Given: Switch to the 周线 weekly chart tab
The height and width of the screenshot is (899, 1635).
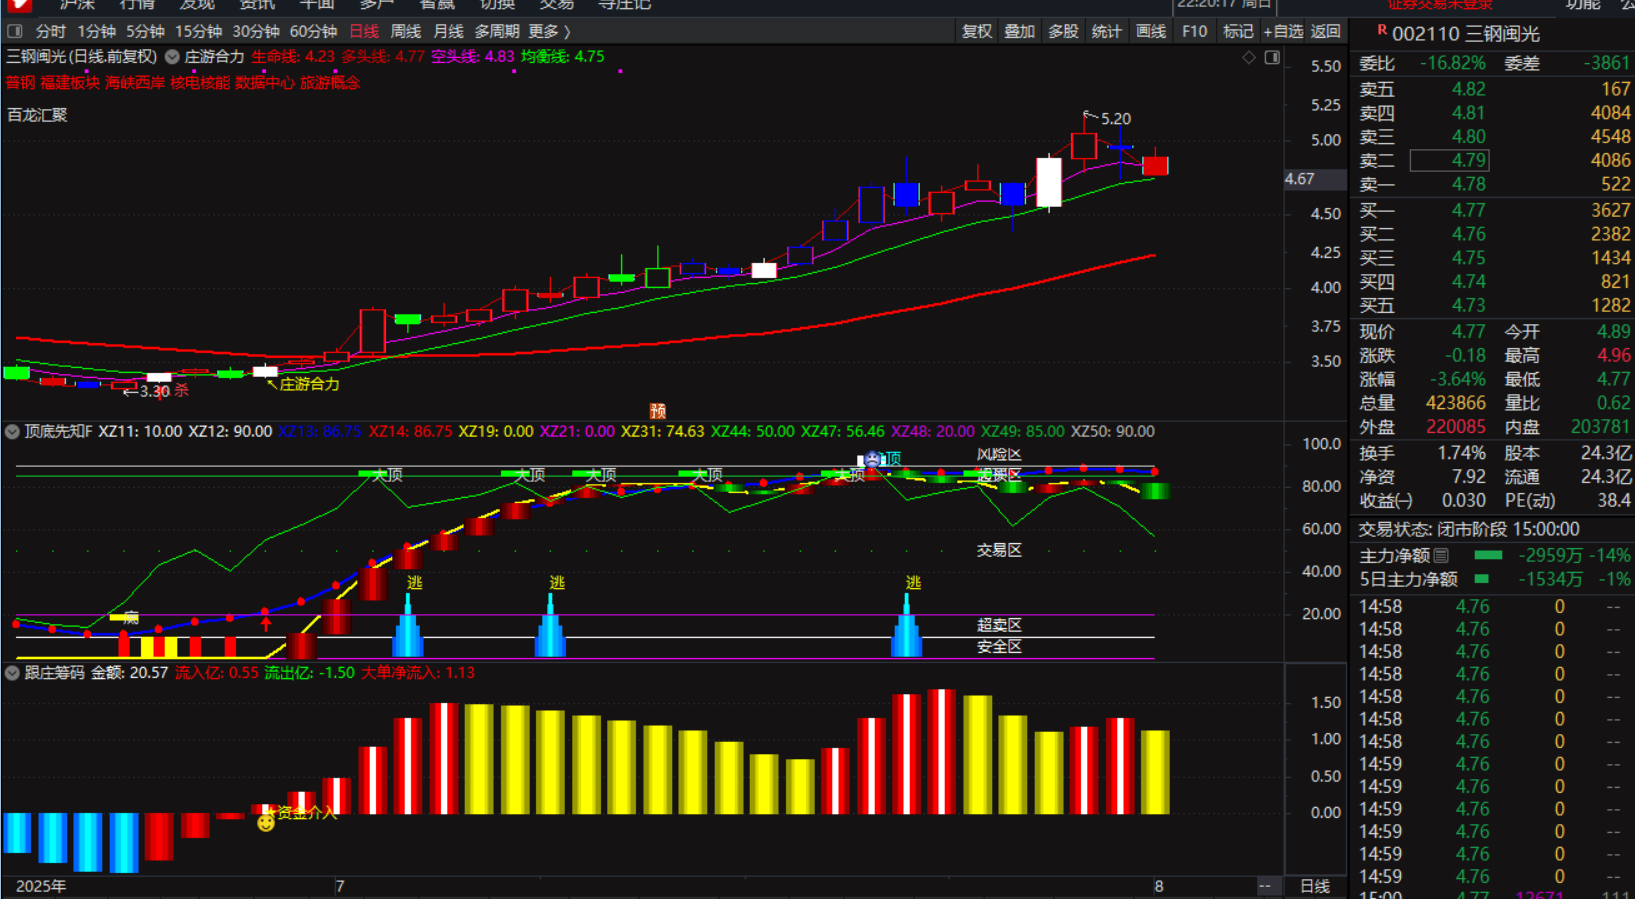Looking at the screenshot, I should (x=405, y=32).
